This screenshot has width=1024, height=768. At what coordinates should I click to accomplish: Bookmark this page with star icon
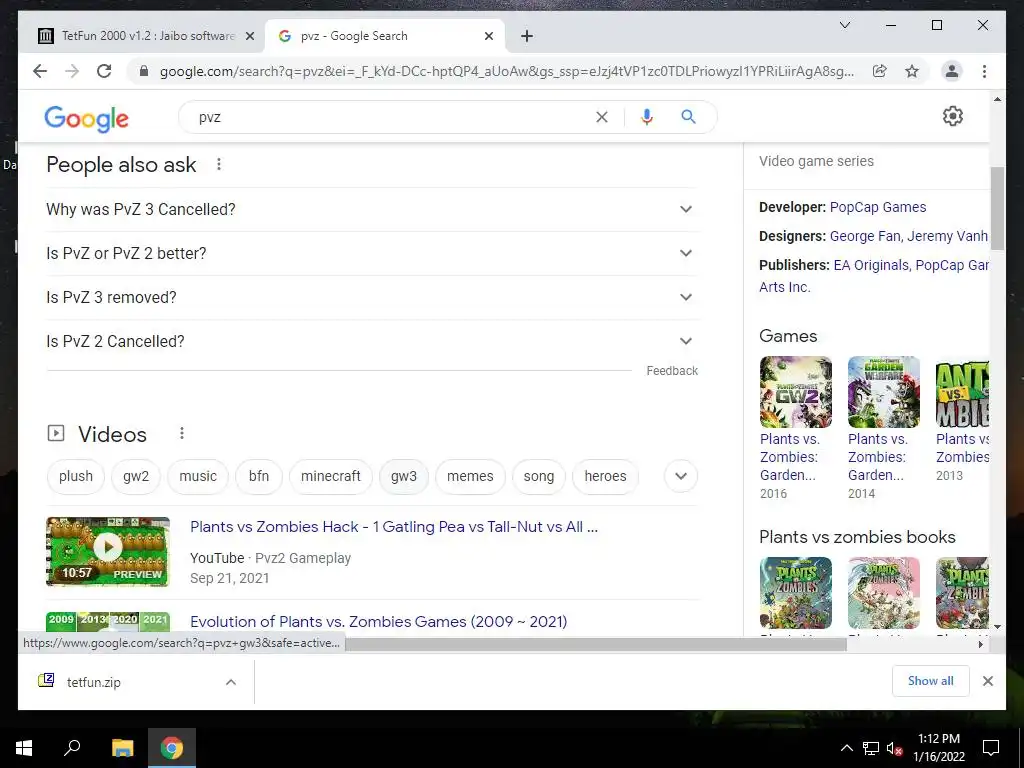912,71
